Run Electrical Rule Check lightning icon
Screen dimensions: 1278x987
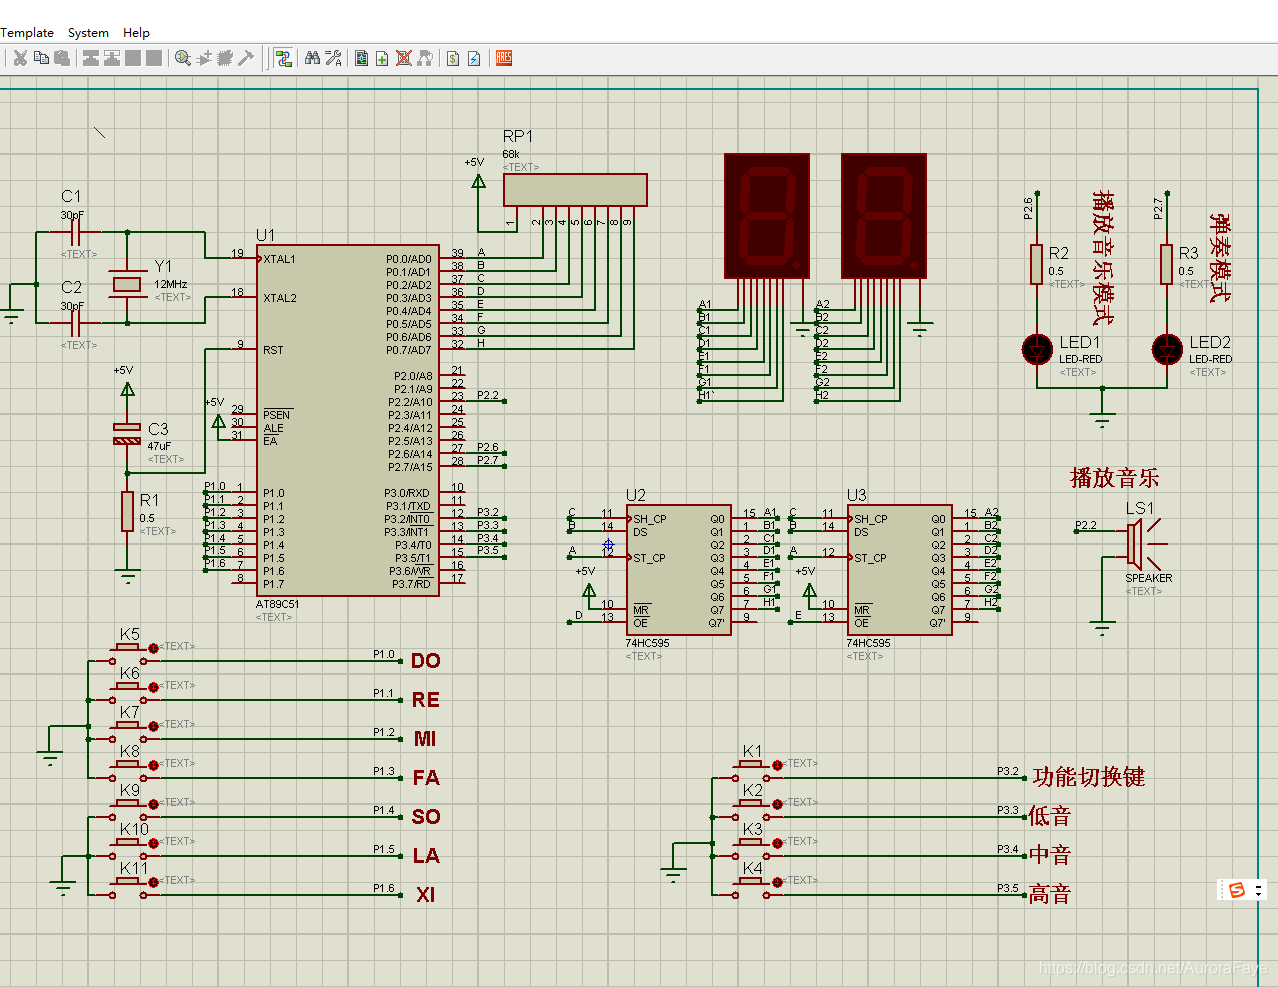[x=474, y=58]
